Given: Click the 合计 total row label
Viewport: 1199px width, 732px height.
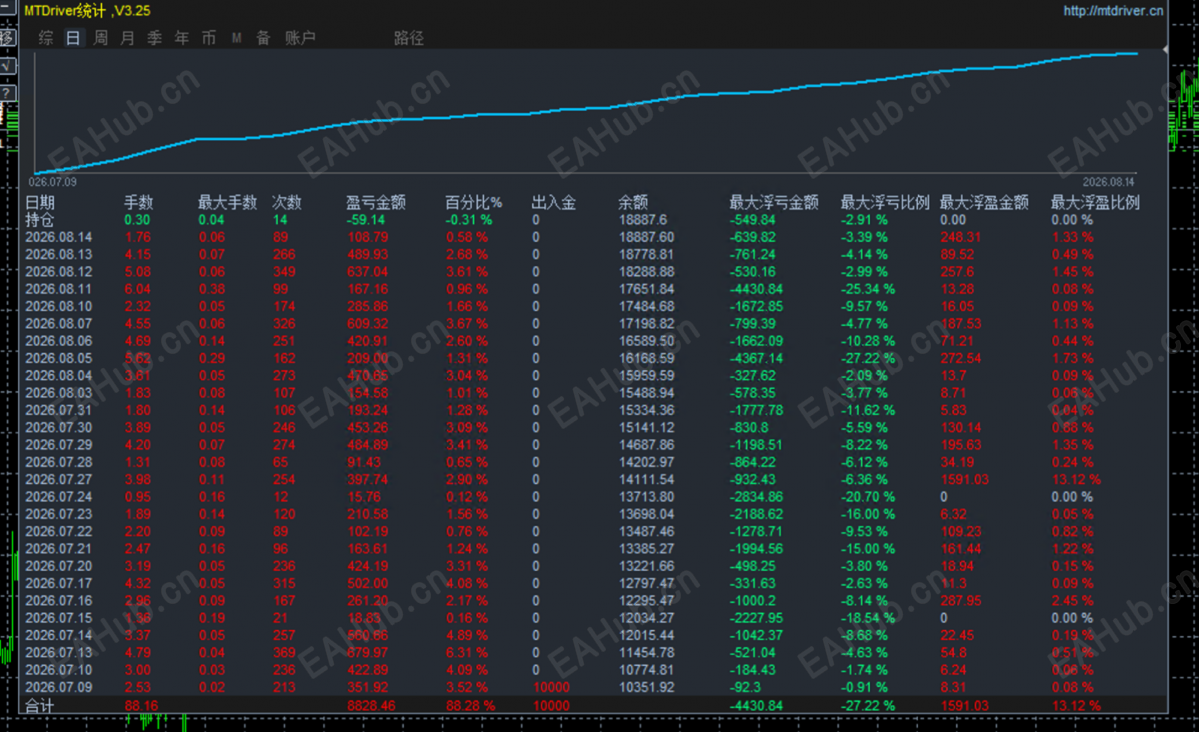Looking at the screenshot, I should 40,705.
